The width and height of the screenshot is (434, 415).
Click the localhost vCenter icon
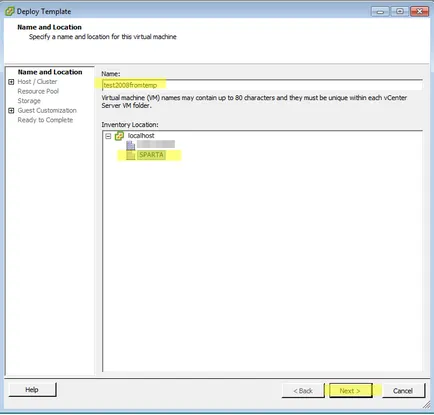tap(119, 136)
